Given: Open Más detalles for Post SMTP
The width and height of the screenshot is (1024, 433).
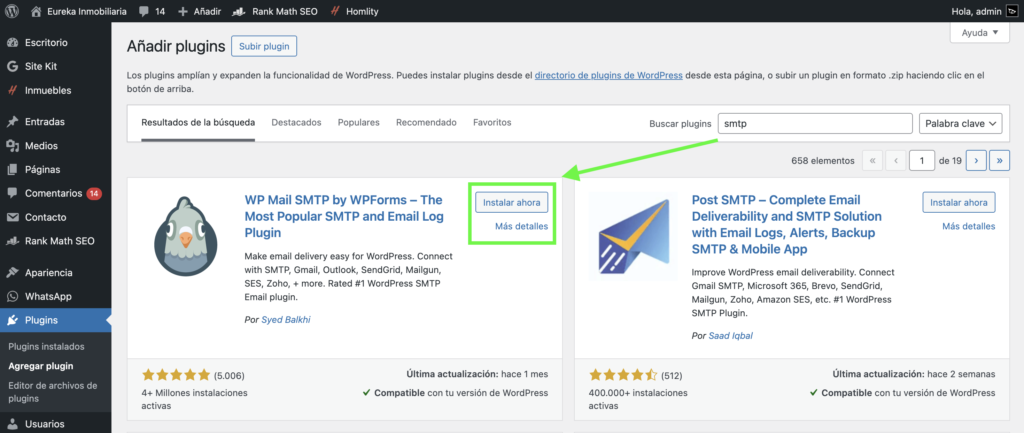Looking at the screenshot, I should click(968, 226).
